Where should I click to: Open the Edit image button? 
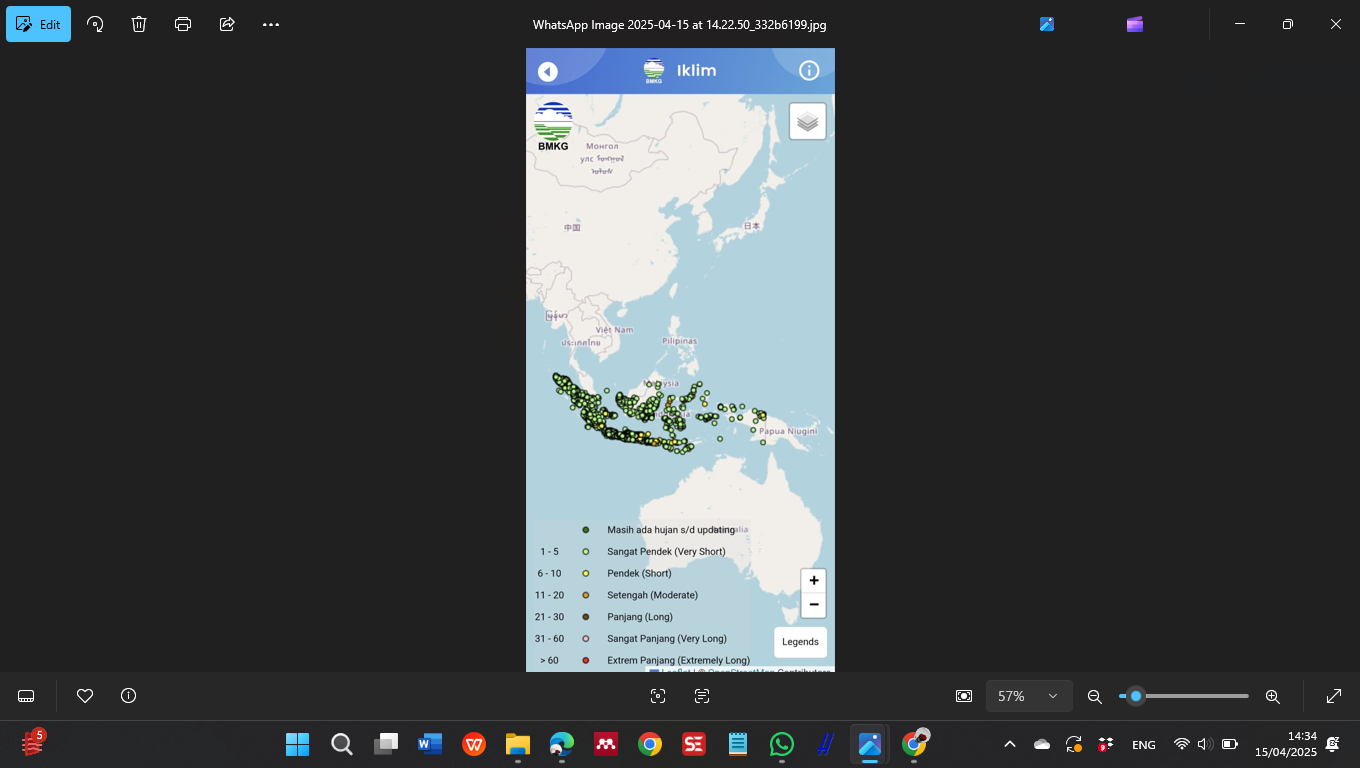tap(38, 24)
